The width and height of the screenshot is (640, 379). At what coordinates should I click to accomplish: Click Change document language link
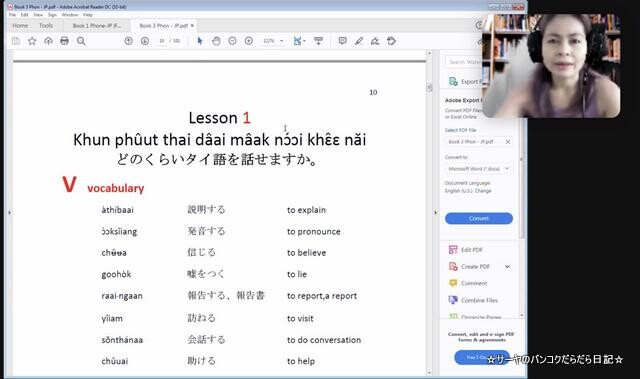483,191
